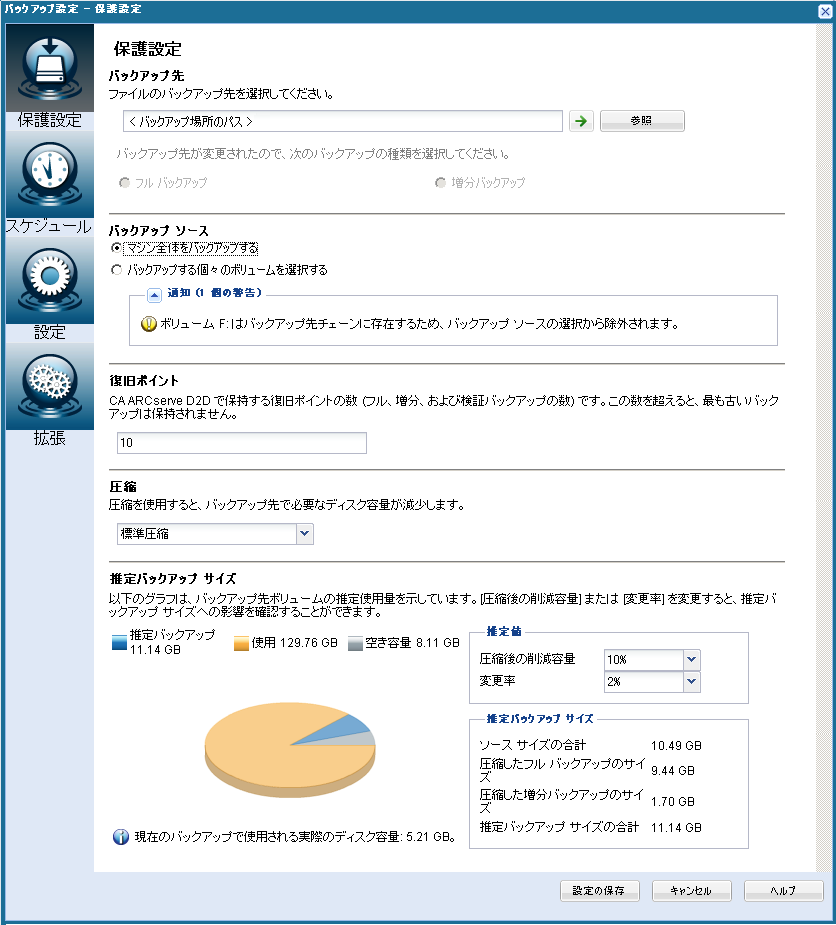
Task: Close the backup settings dialog
Action: pos(825,11)
